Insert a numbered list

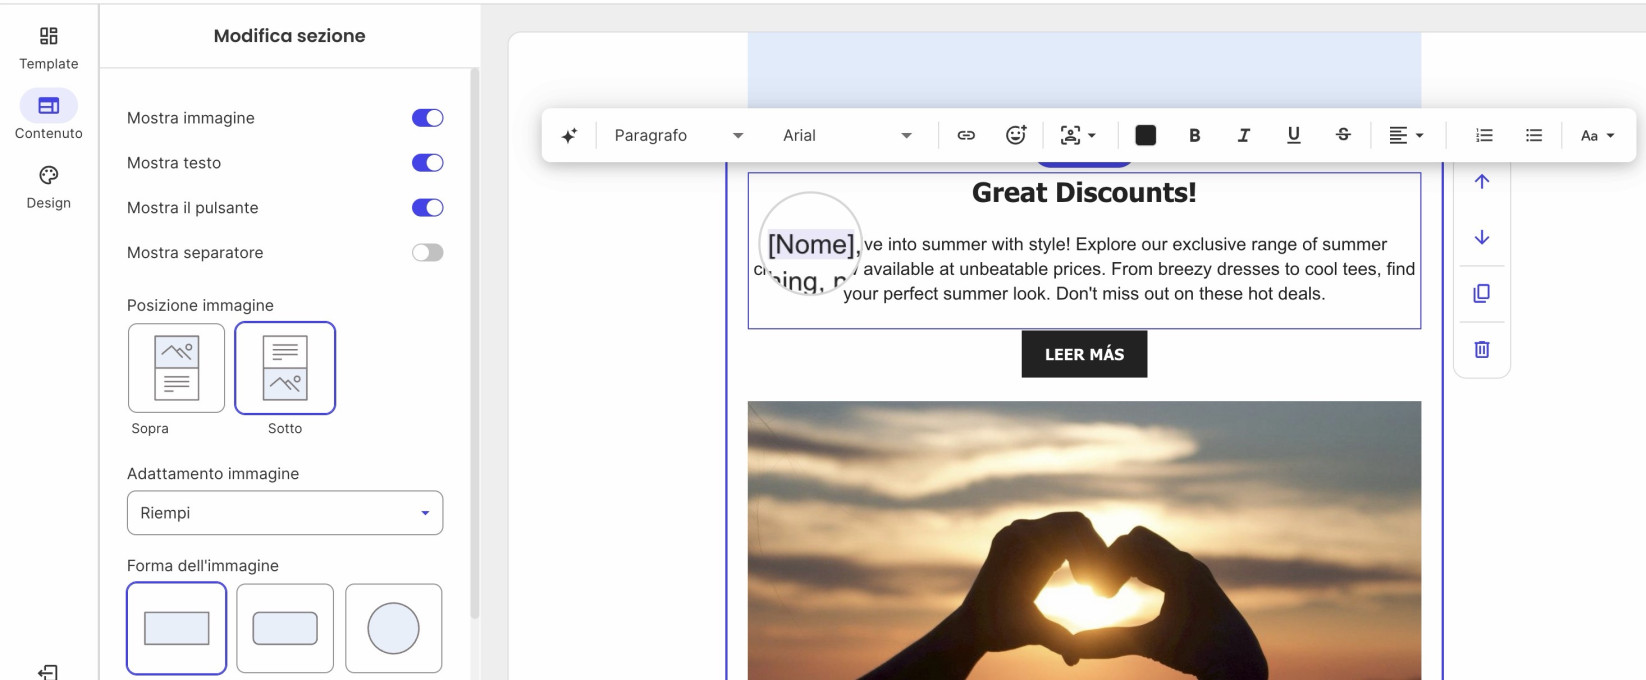(1484, 135)
